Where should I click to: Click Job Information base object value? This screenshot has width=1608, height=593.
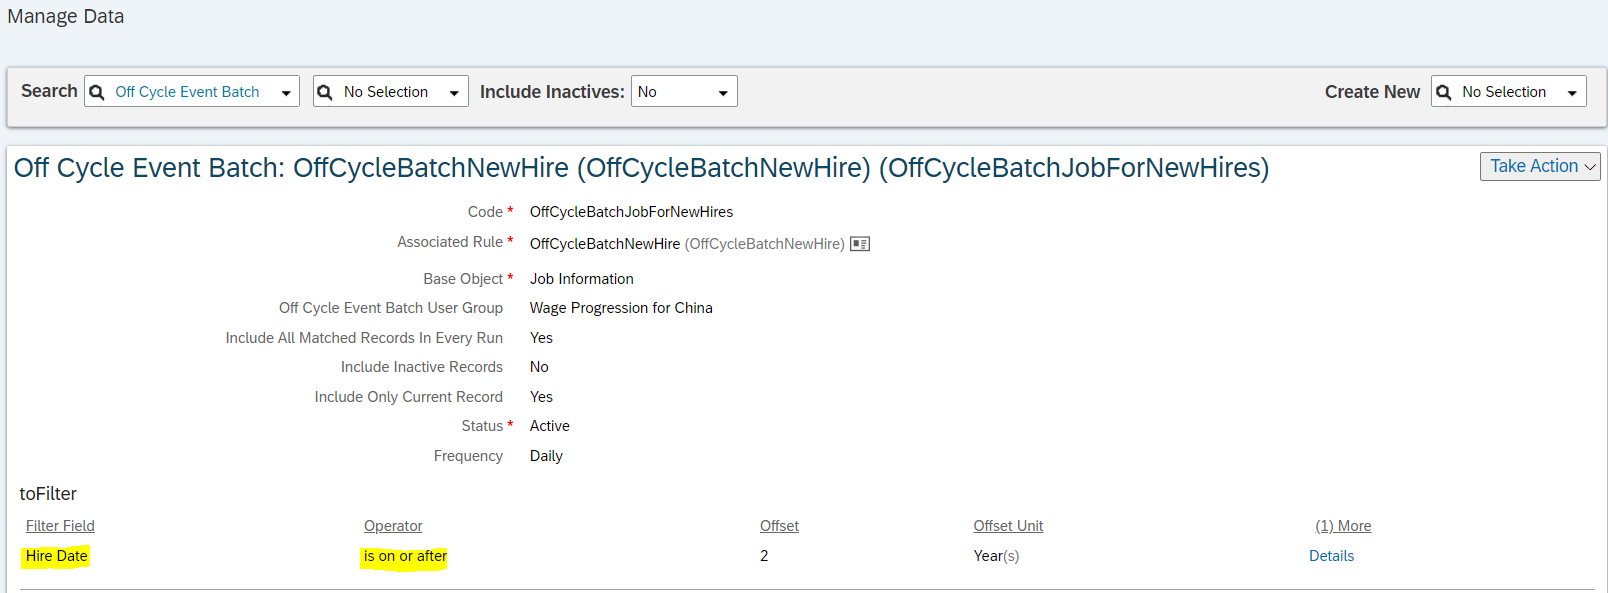(581, 279)
